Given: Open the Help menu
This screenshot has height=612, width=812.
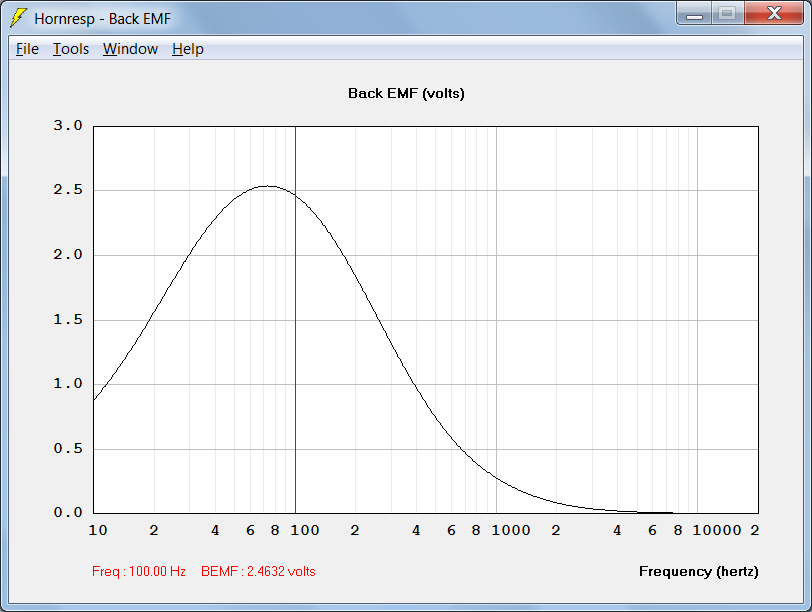Looking at the screenshot, I should tap(187, 49).
